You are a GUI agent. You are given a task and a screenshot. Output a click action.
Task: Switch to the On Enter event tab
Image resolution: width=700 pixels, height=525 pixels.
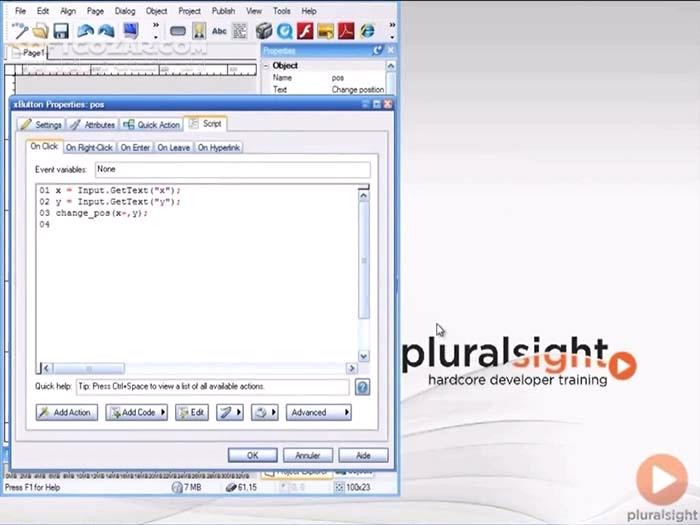135,147
